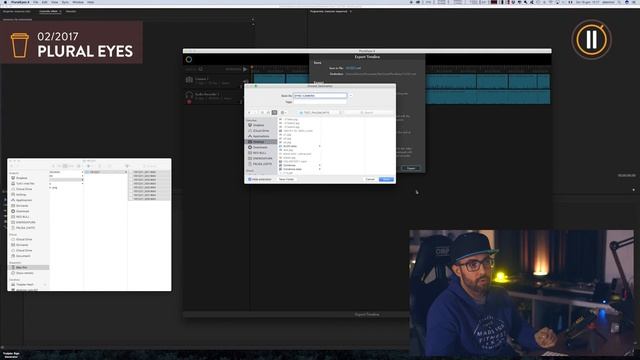Click the selected folder in Finder's second column

pyautogui.click(x=106, y=172)
